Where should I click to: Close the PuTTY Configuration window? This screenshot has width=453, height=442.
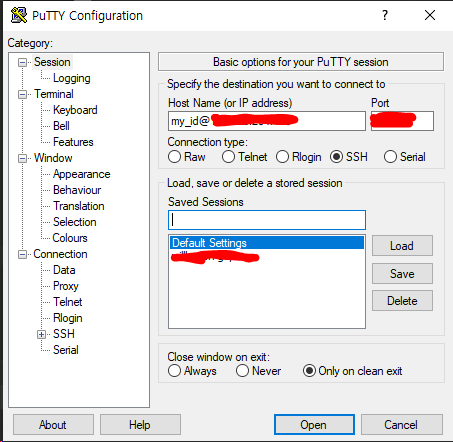[430, 15]
